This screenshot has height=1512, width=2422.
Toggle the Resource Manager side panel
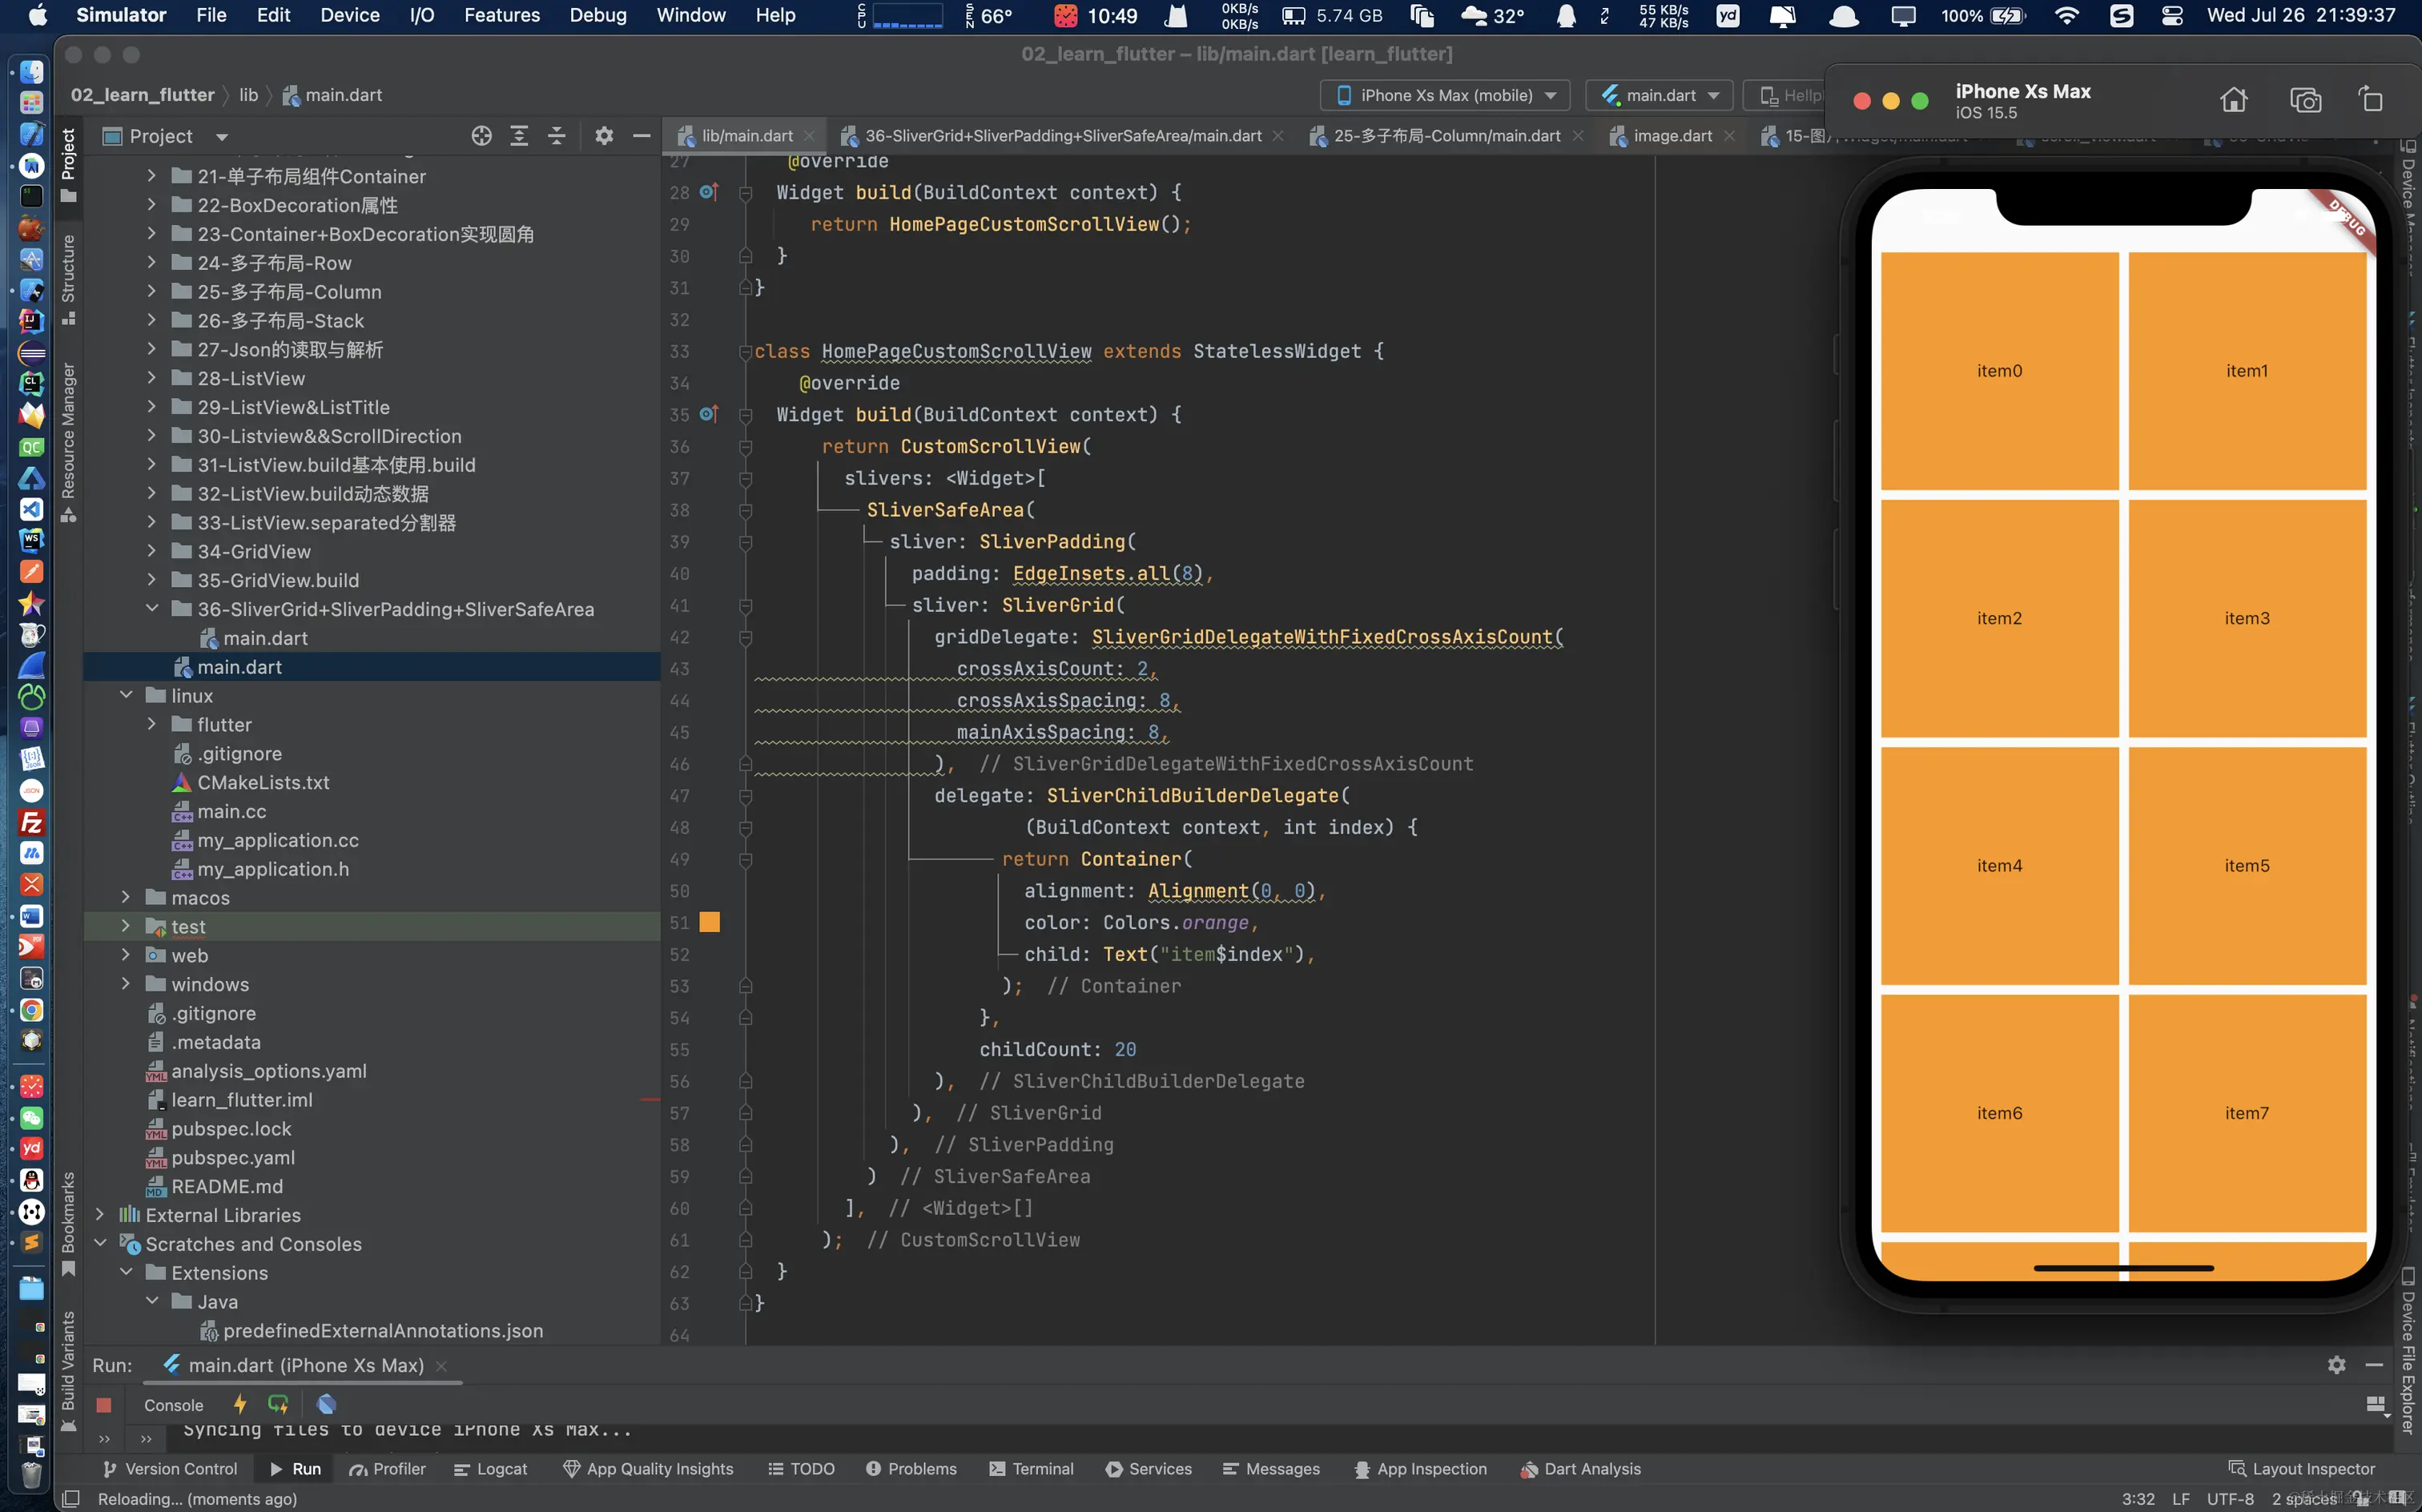coord(68,441)
